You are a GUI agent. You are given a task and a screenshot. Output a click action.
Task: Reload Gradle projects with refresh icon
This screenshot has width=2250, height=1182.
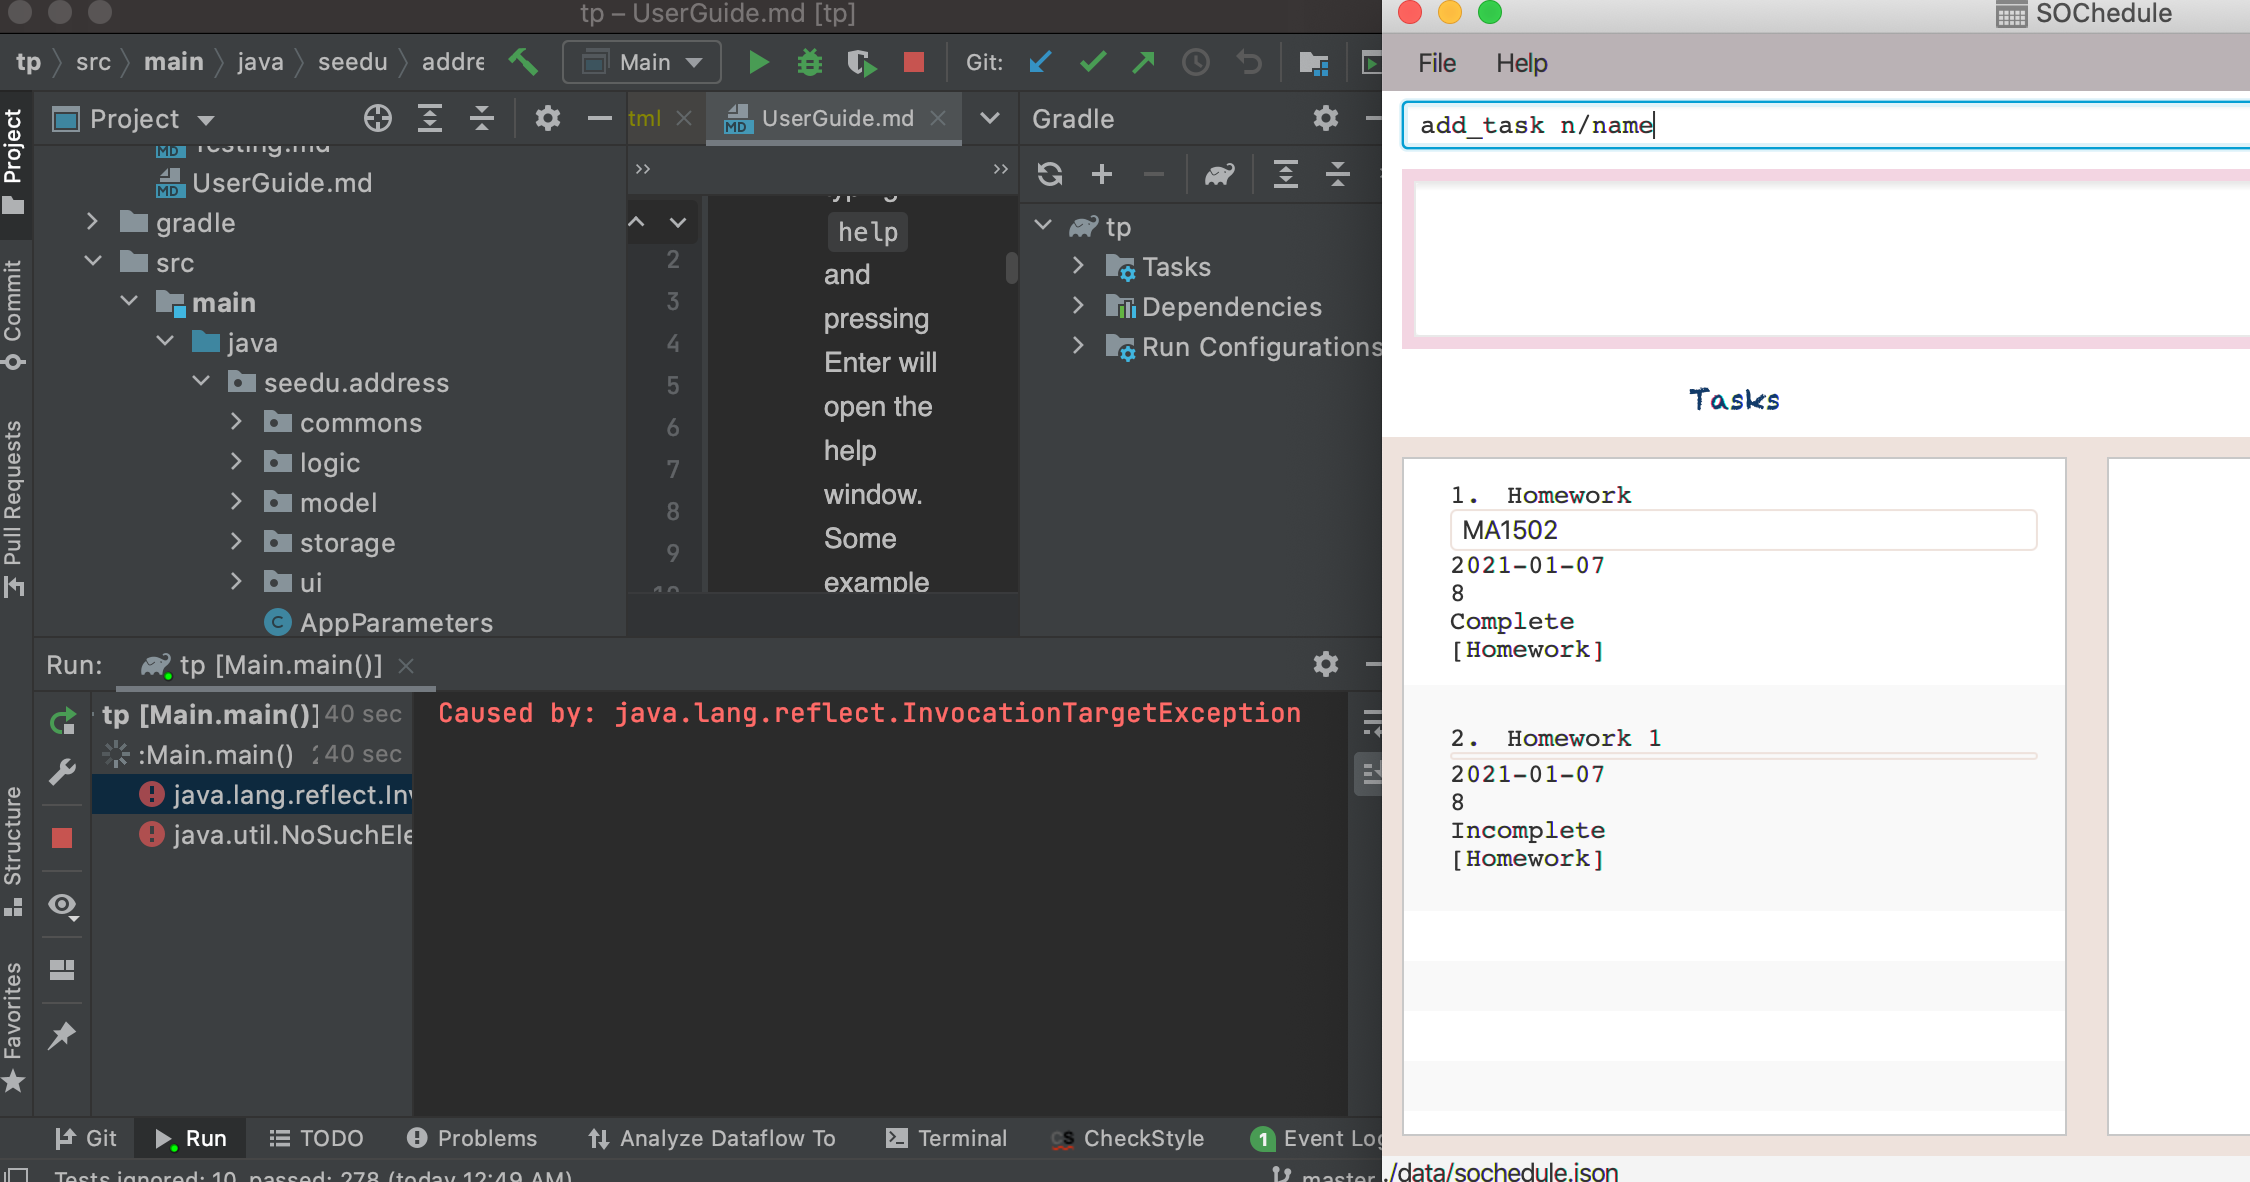click(x=1049, y=175)
